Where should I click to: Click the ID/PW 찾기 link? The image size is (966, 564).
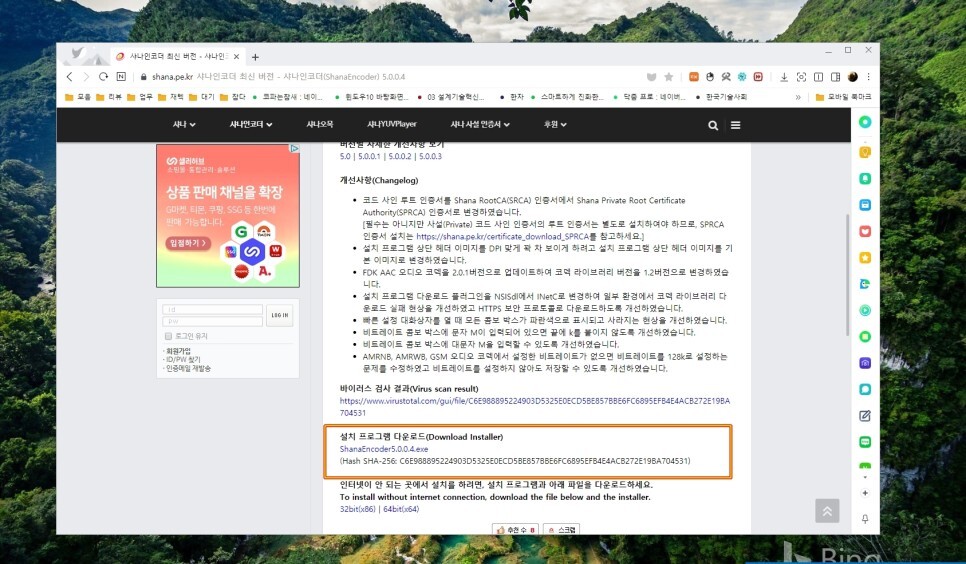coord(182,359)
